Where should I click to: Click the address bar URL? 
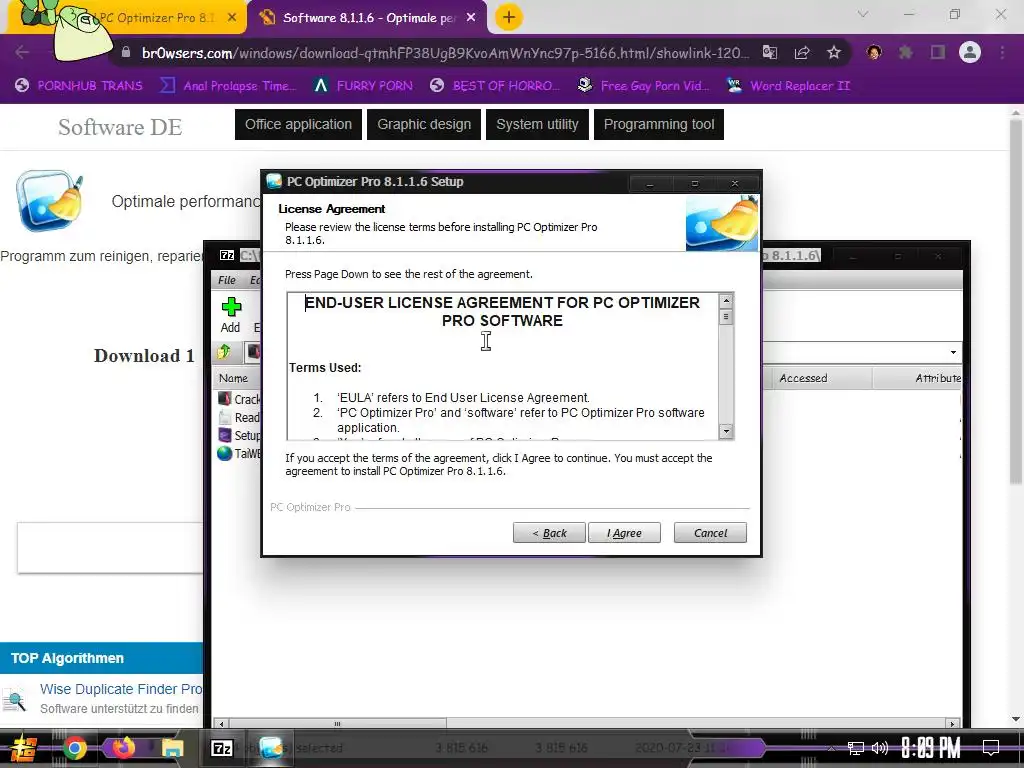[x=445, y=53]
